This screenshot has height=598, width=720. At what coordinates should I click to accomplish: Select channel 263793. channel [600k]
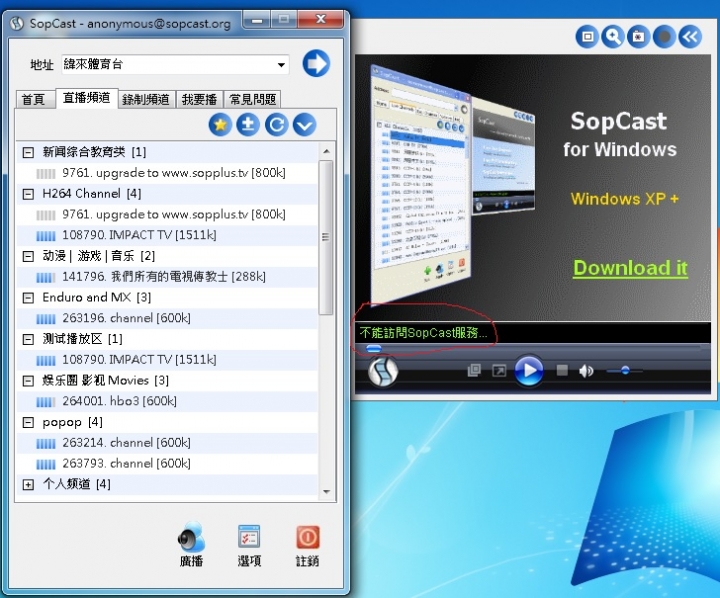tap(167, 463)
